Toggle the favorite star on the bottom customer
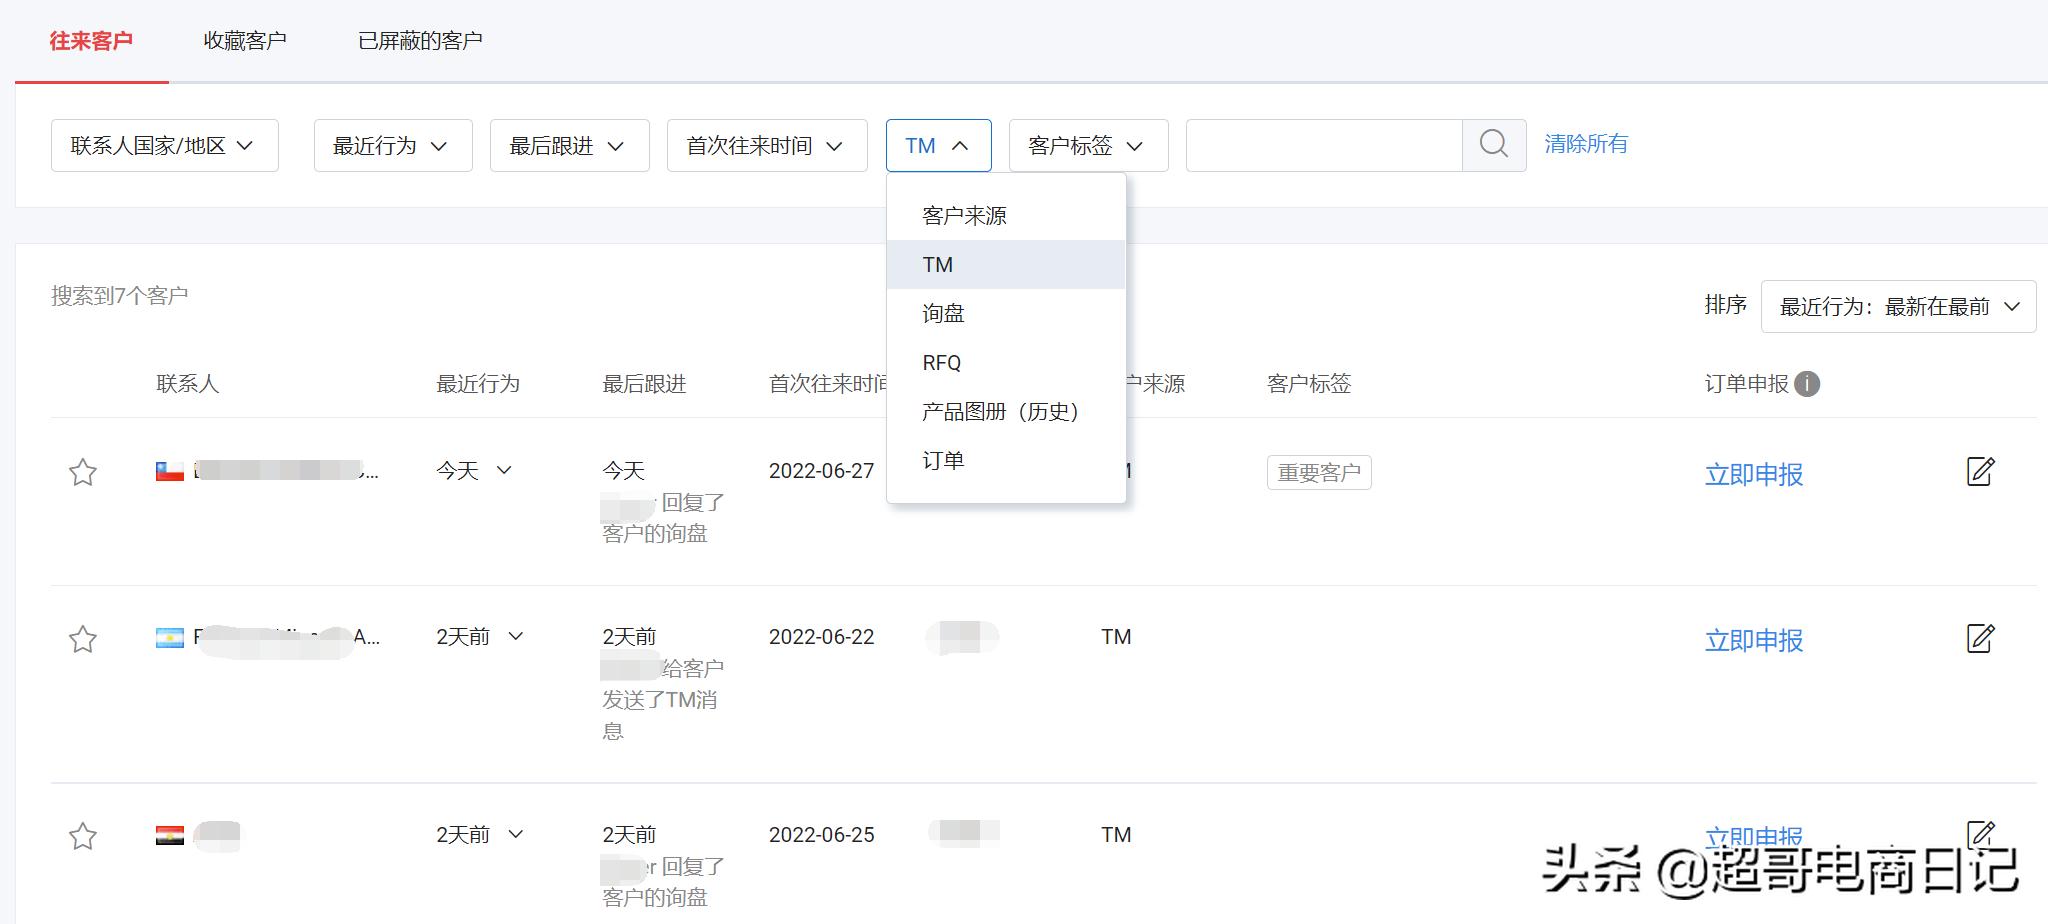This screenshot has width=2048, height=924. pyautogui.click(x=83, y=837)
